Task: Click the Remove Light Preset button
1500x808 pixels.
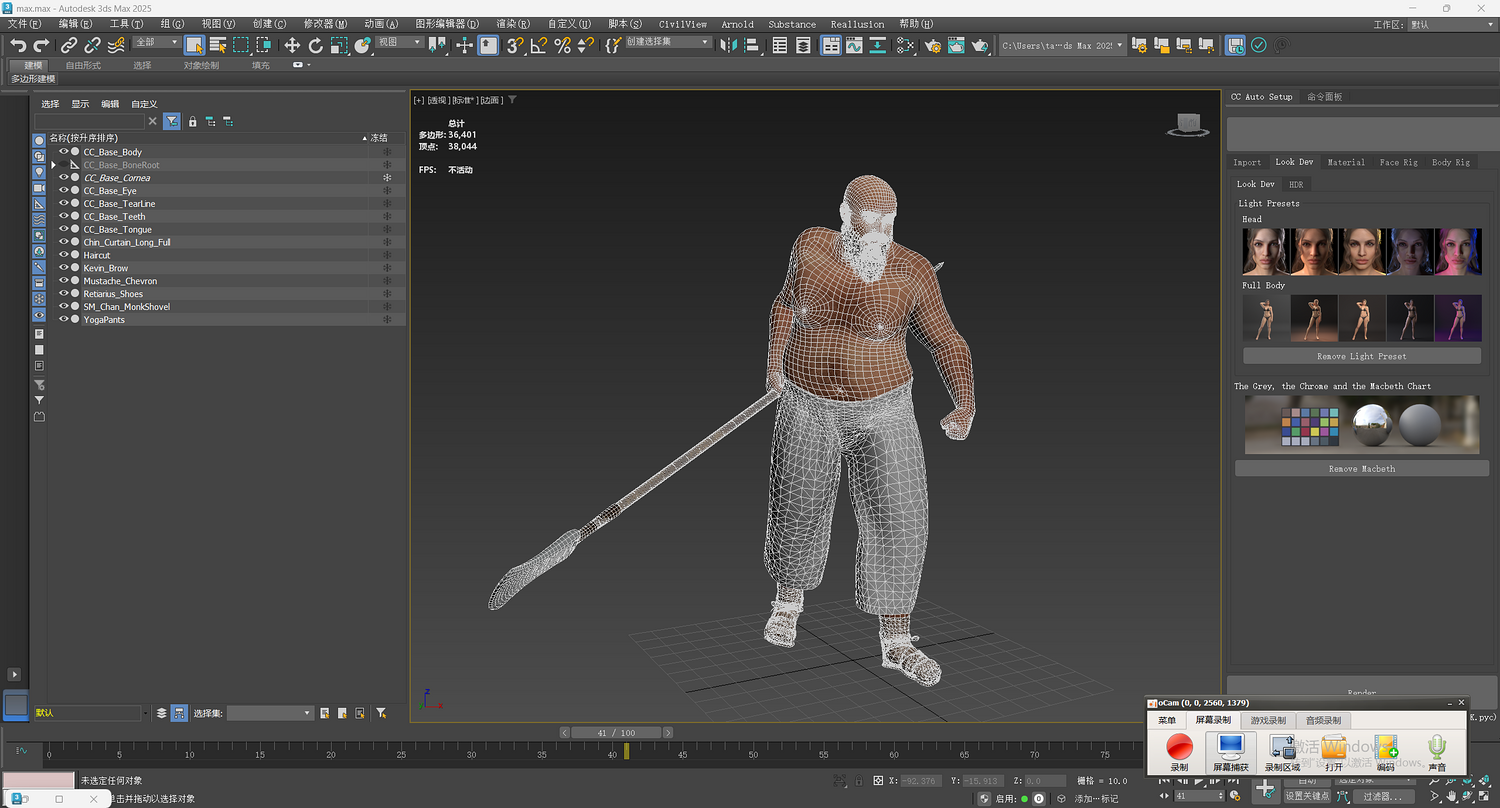Action: click(1361, 356)
